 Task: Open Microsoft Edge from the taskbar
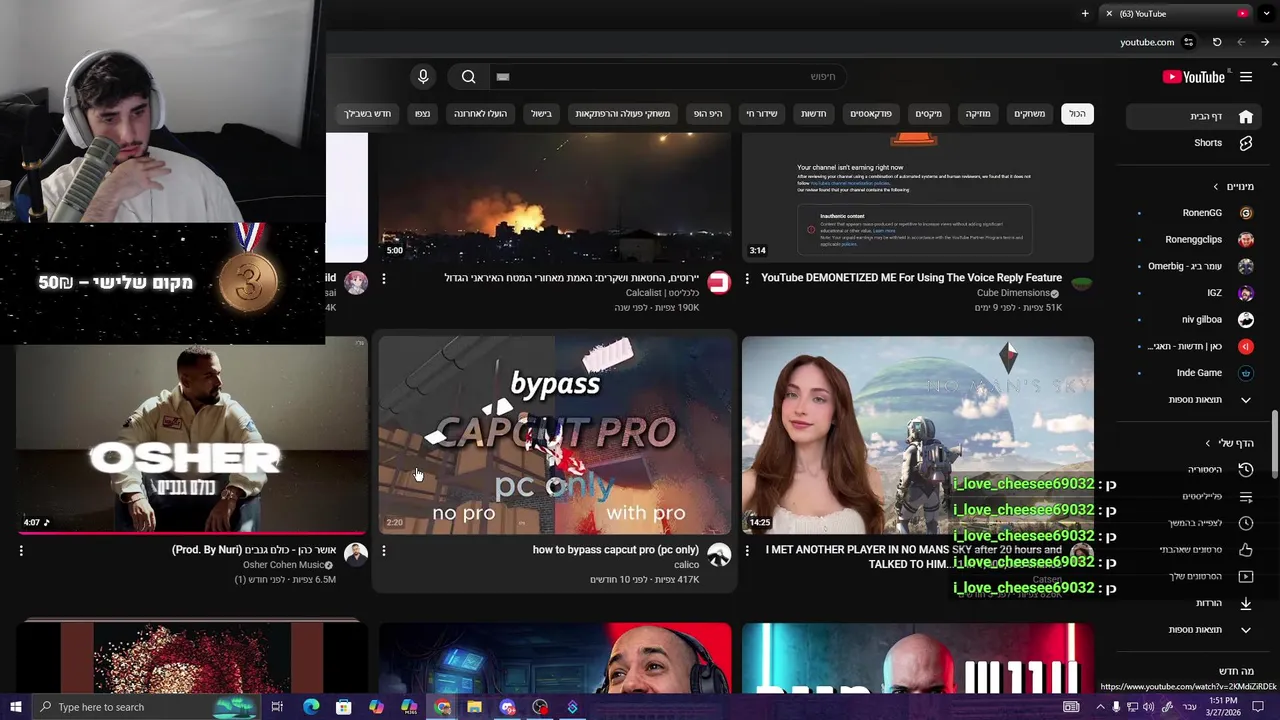311,707
